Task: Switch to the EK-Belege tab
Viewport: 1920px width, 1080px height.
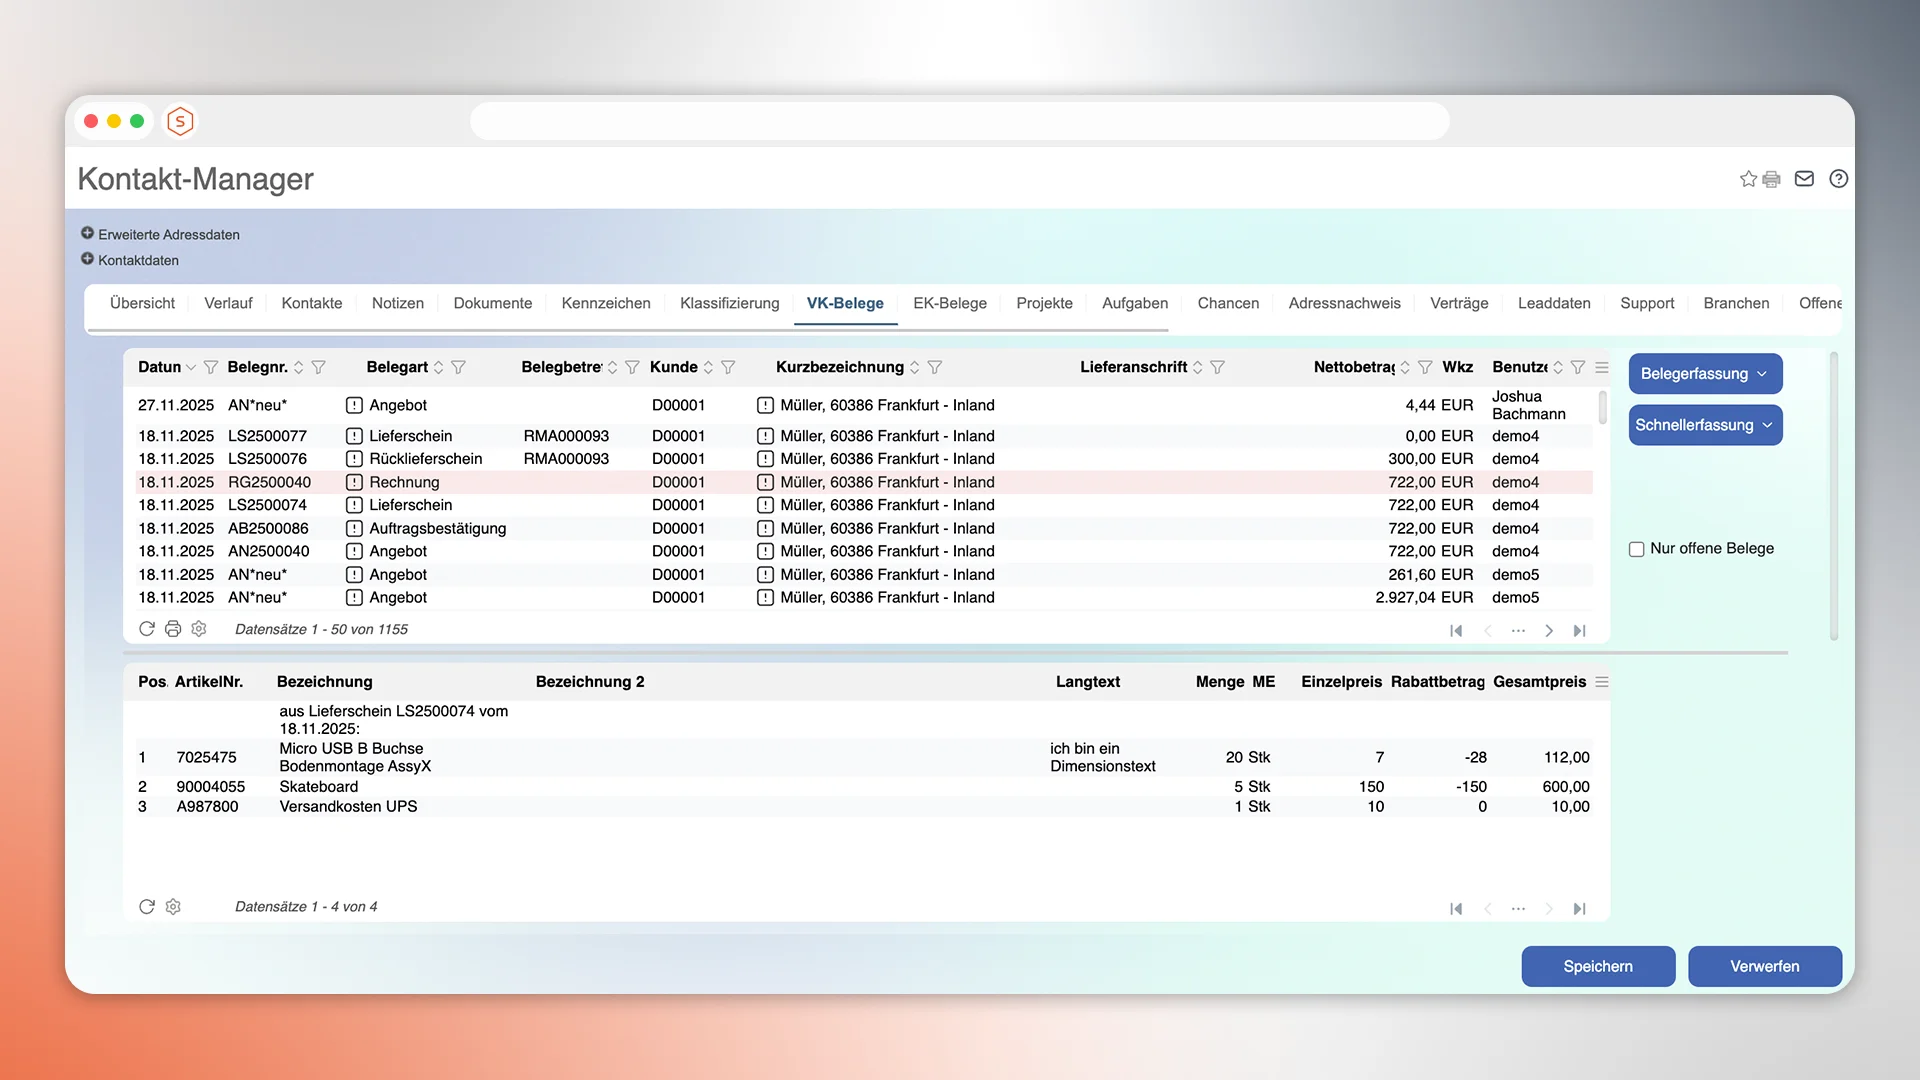Action: (x=949, y=303)
